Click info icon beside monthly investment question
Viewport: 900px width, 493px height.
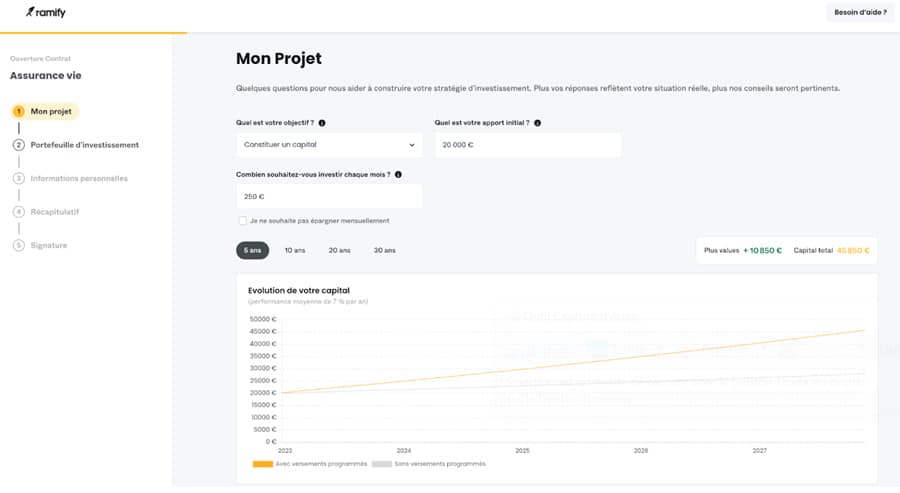[x=399, y=174]
